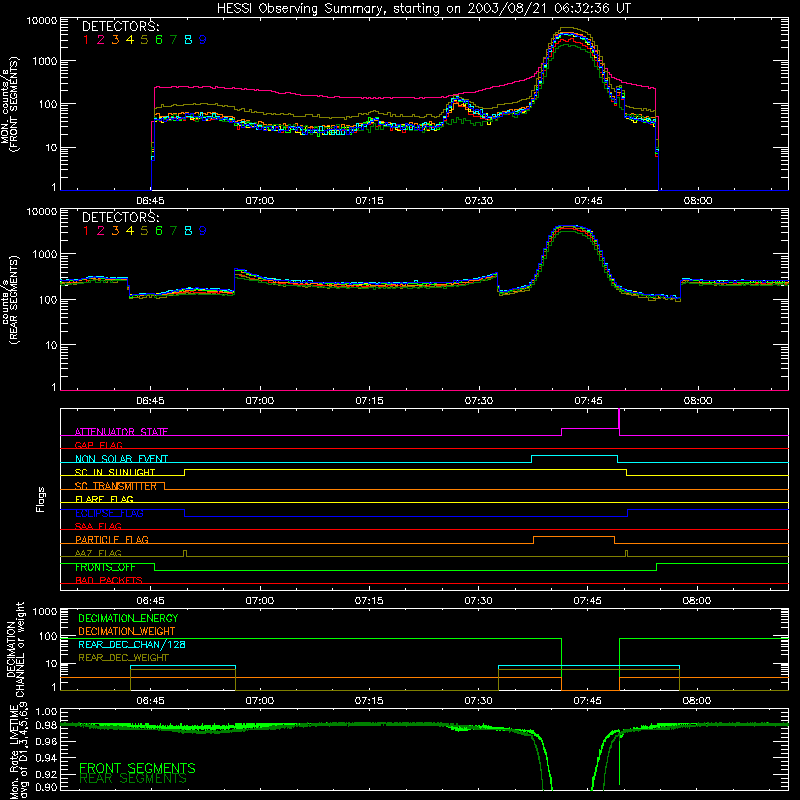Viewport: 800px width, 800px height.
Task: Click the REAR_DEC_WEIGHT legend entry
Action: pyautogui.click(x=123, y=658)
